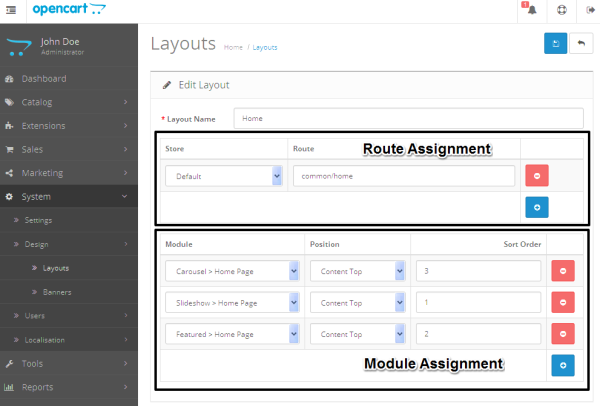Open the Featured > Home Page module dropdown

click(x=232, y=334)
